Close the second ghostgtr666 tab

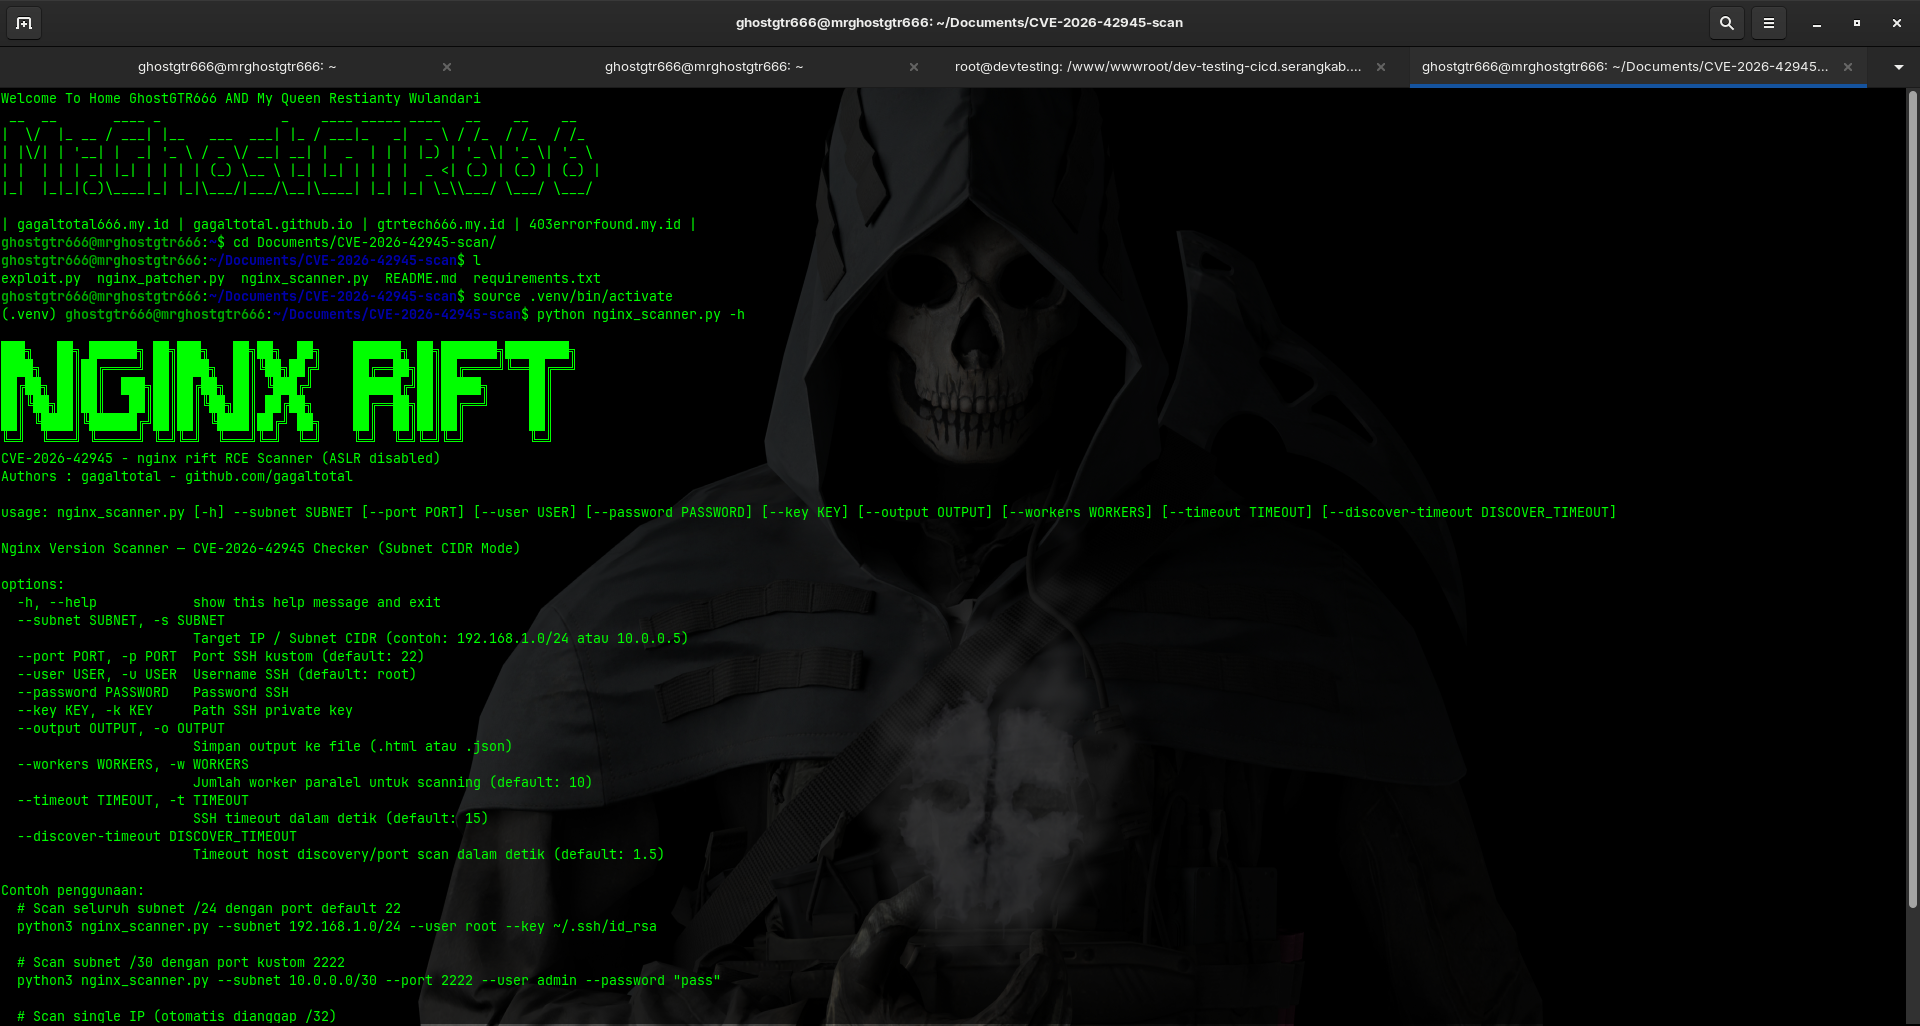pos(914,67)
